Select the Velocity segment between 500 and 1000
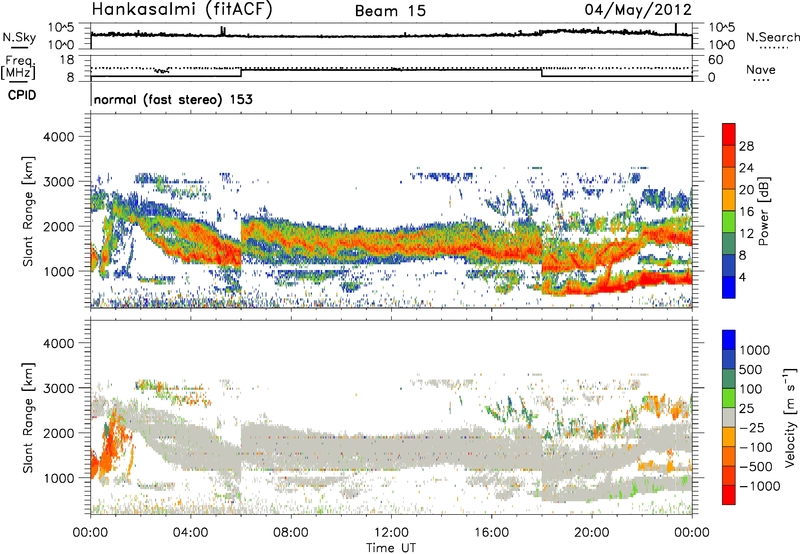Viewport: 800px width, 554px height. click(729, 359)
